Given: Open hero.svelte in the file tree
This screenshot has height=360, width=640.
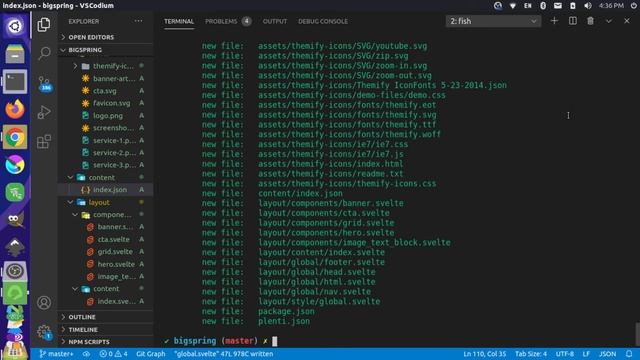Looking at the screenshot, I should [106, 264].
